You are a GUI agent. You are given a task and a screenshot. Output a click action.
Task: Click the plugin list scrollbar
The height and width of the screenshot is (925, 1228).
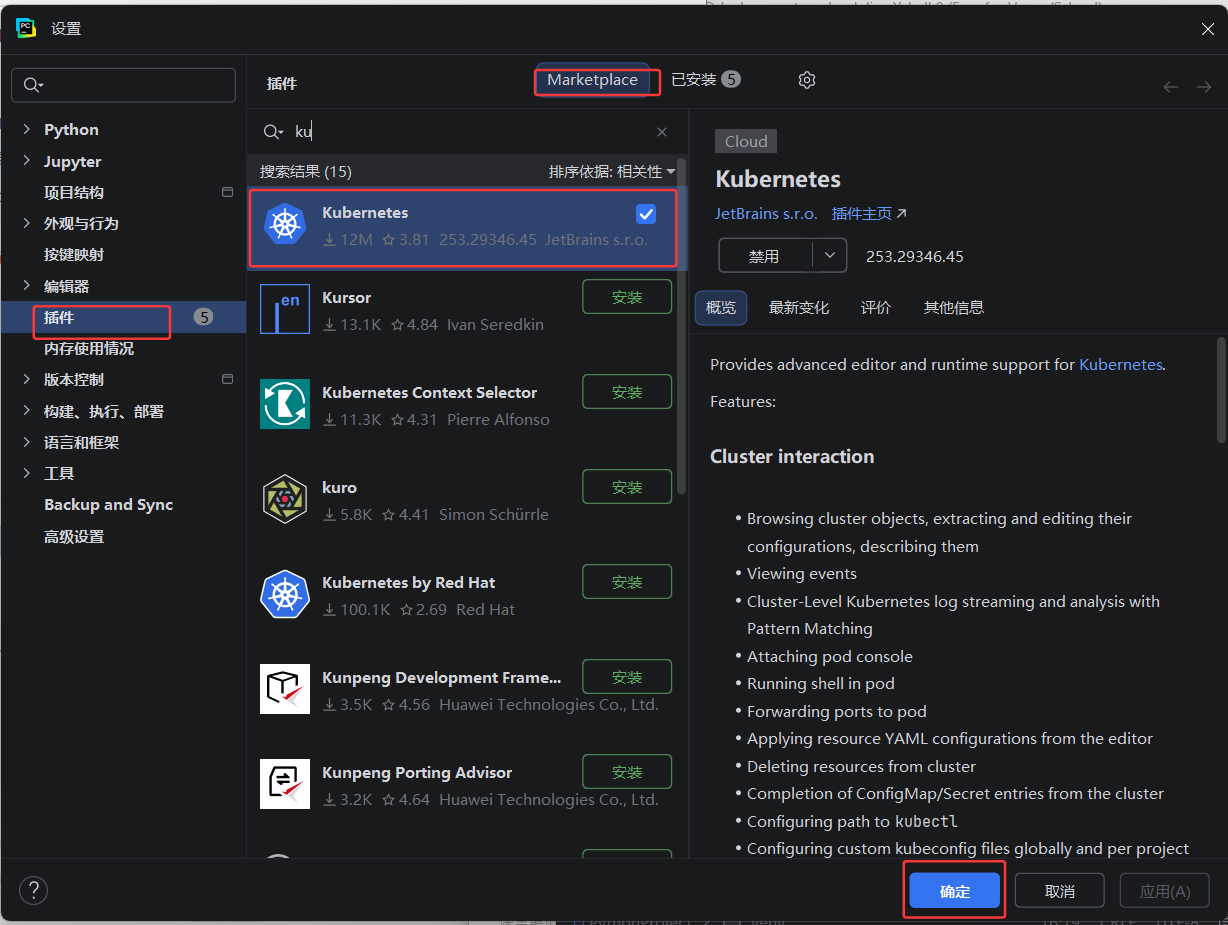(682, 325)
